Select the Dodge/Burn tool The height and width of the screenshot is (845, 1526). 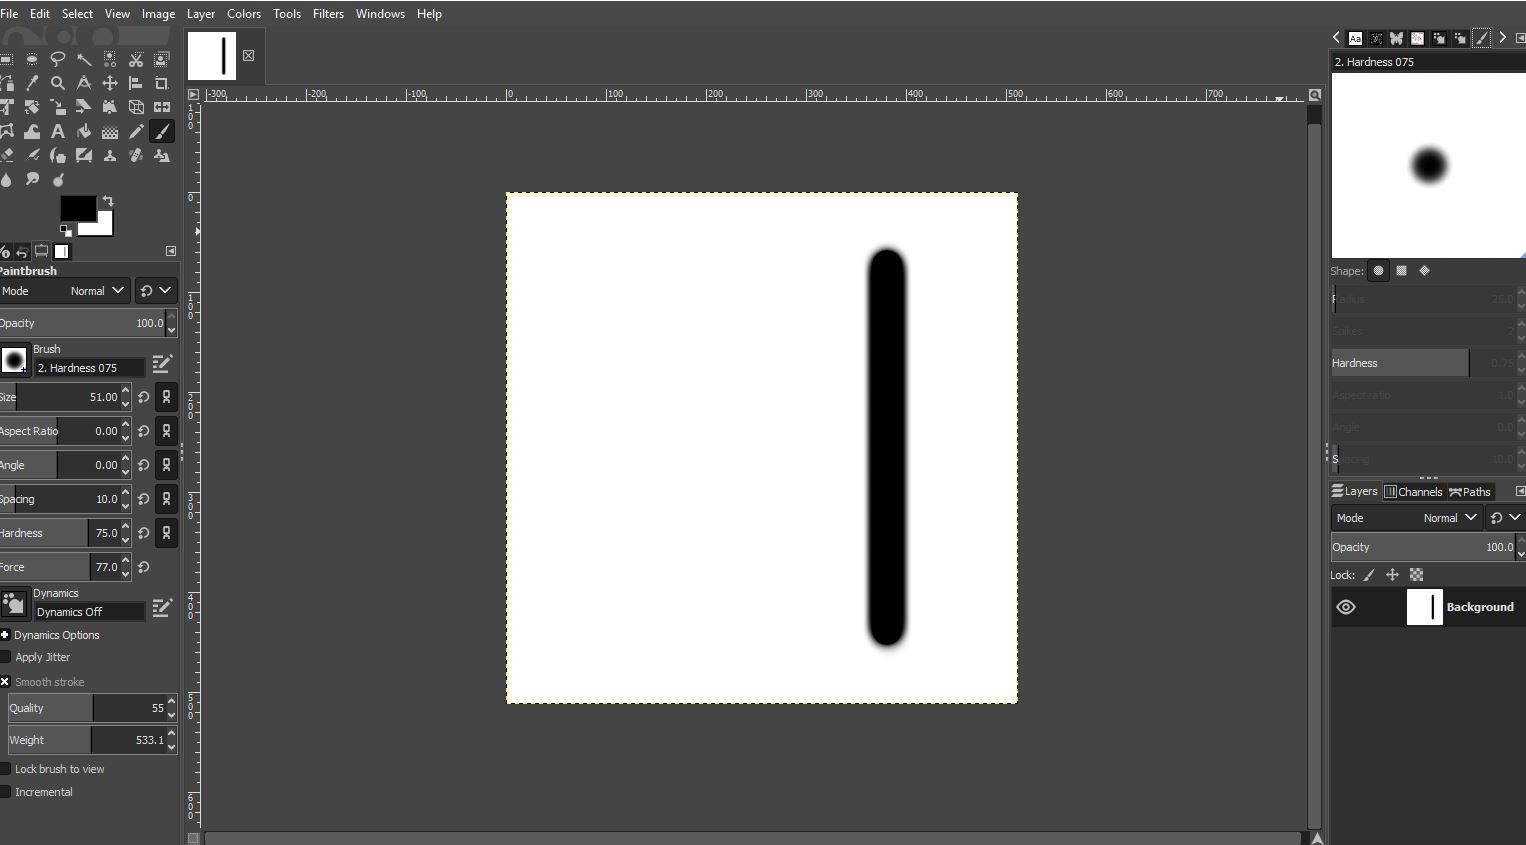tap(58, 179)
